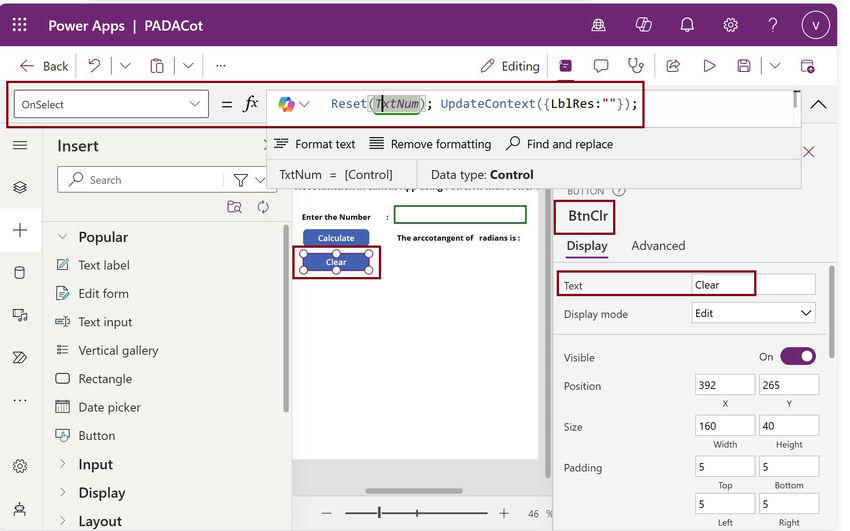
Task: Open the Power Automate icon
Action: pos(20,358)
